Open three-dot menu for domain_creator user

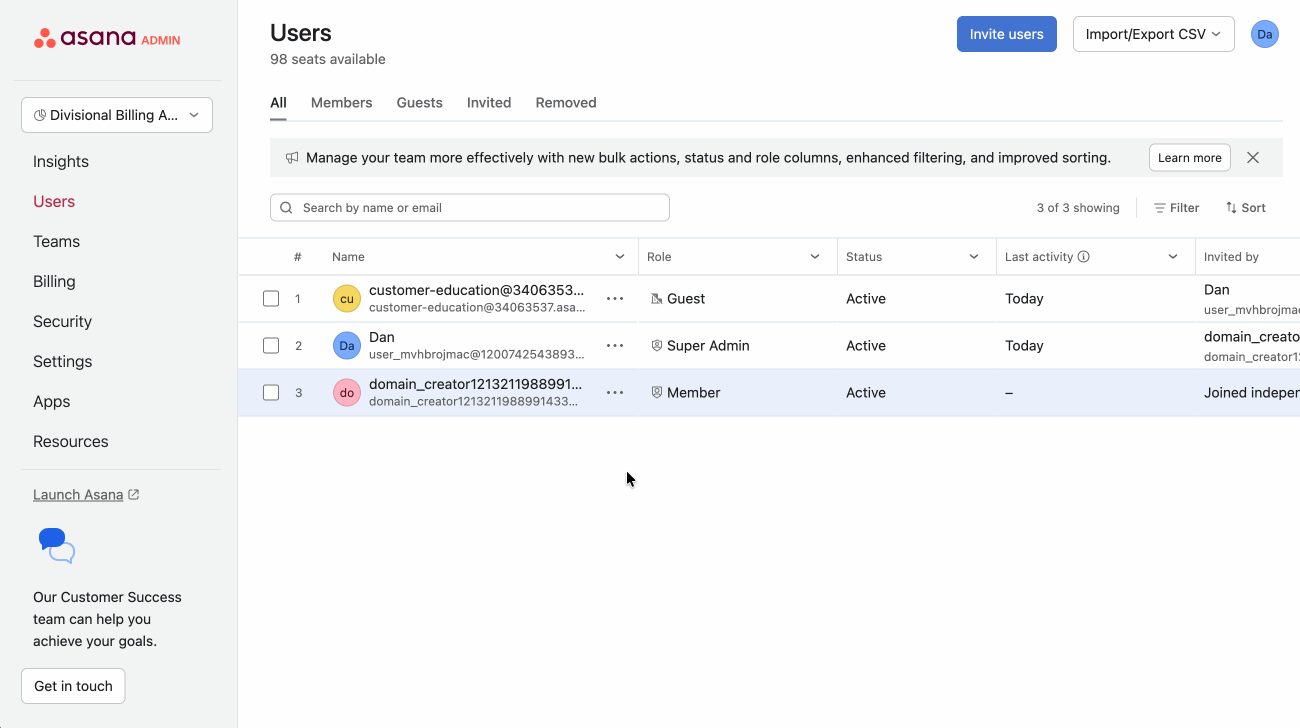point(615,393)
